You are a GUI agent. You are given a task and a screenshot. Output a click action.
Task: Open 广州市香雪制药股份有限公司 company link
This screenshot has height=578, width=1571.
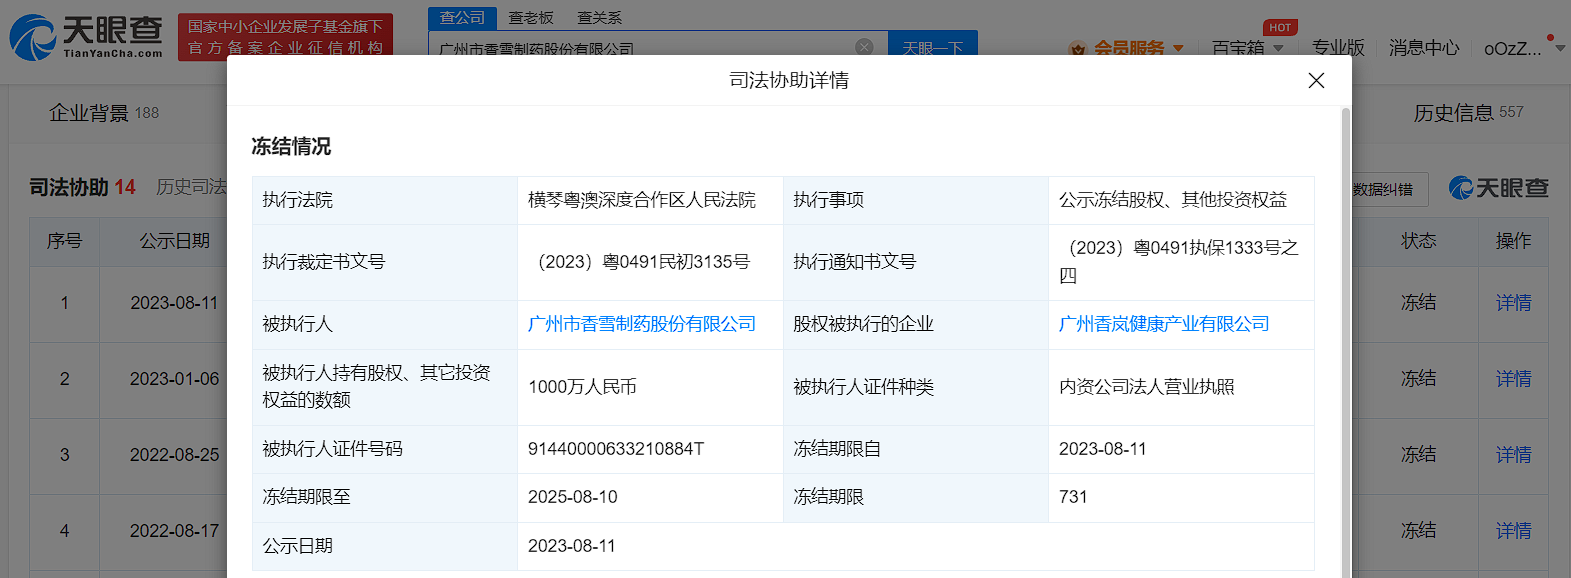pyautogui.click(x=641, y=324)
